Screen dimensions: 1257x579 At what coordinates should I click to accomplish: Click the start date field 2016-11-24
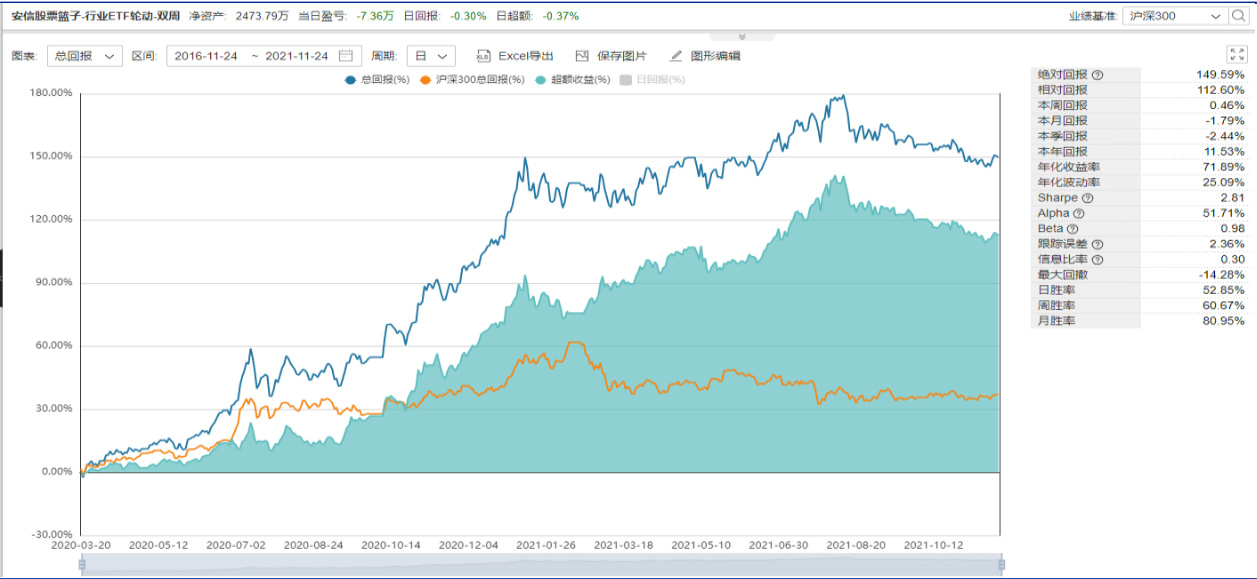pyautogui.click(x=206, y=56)
